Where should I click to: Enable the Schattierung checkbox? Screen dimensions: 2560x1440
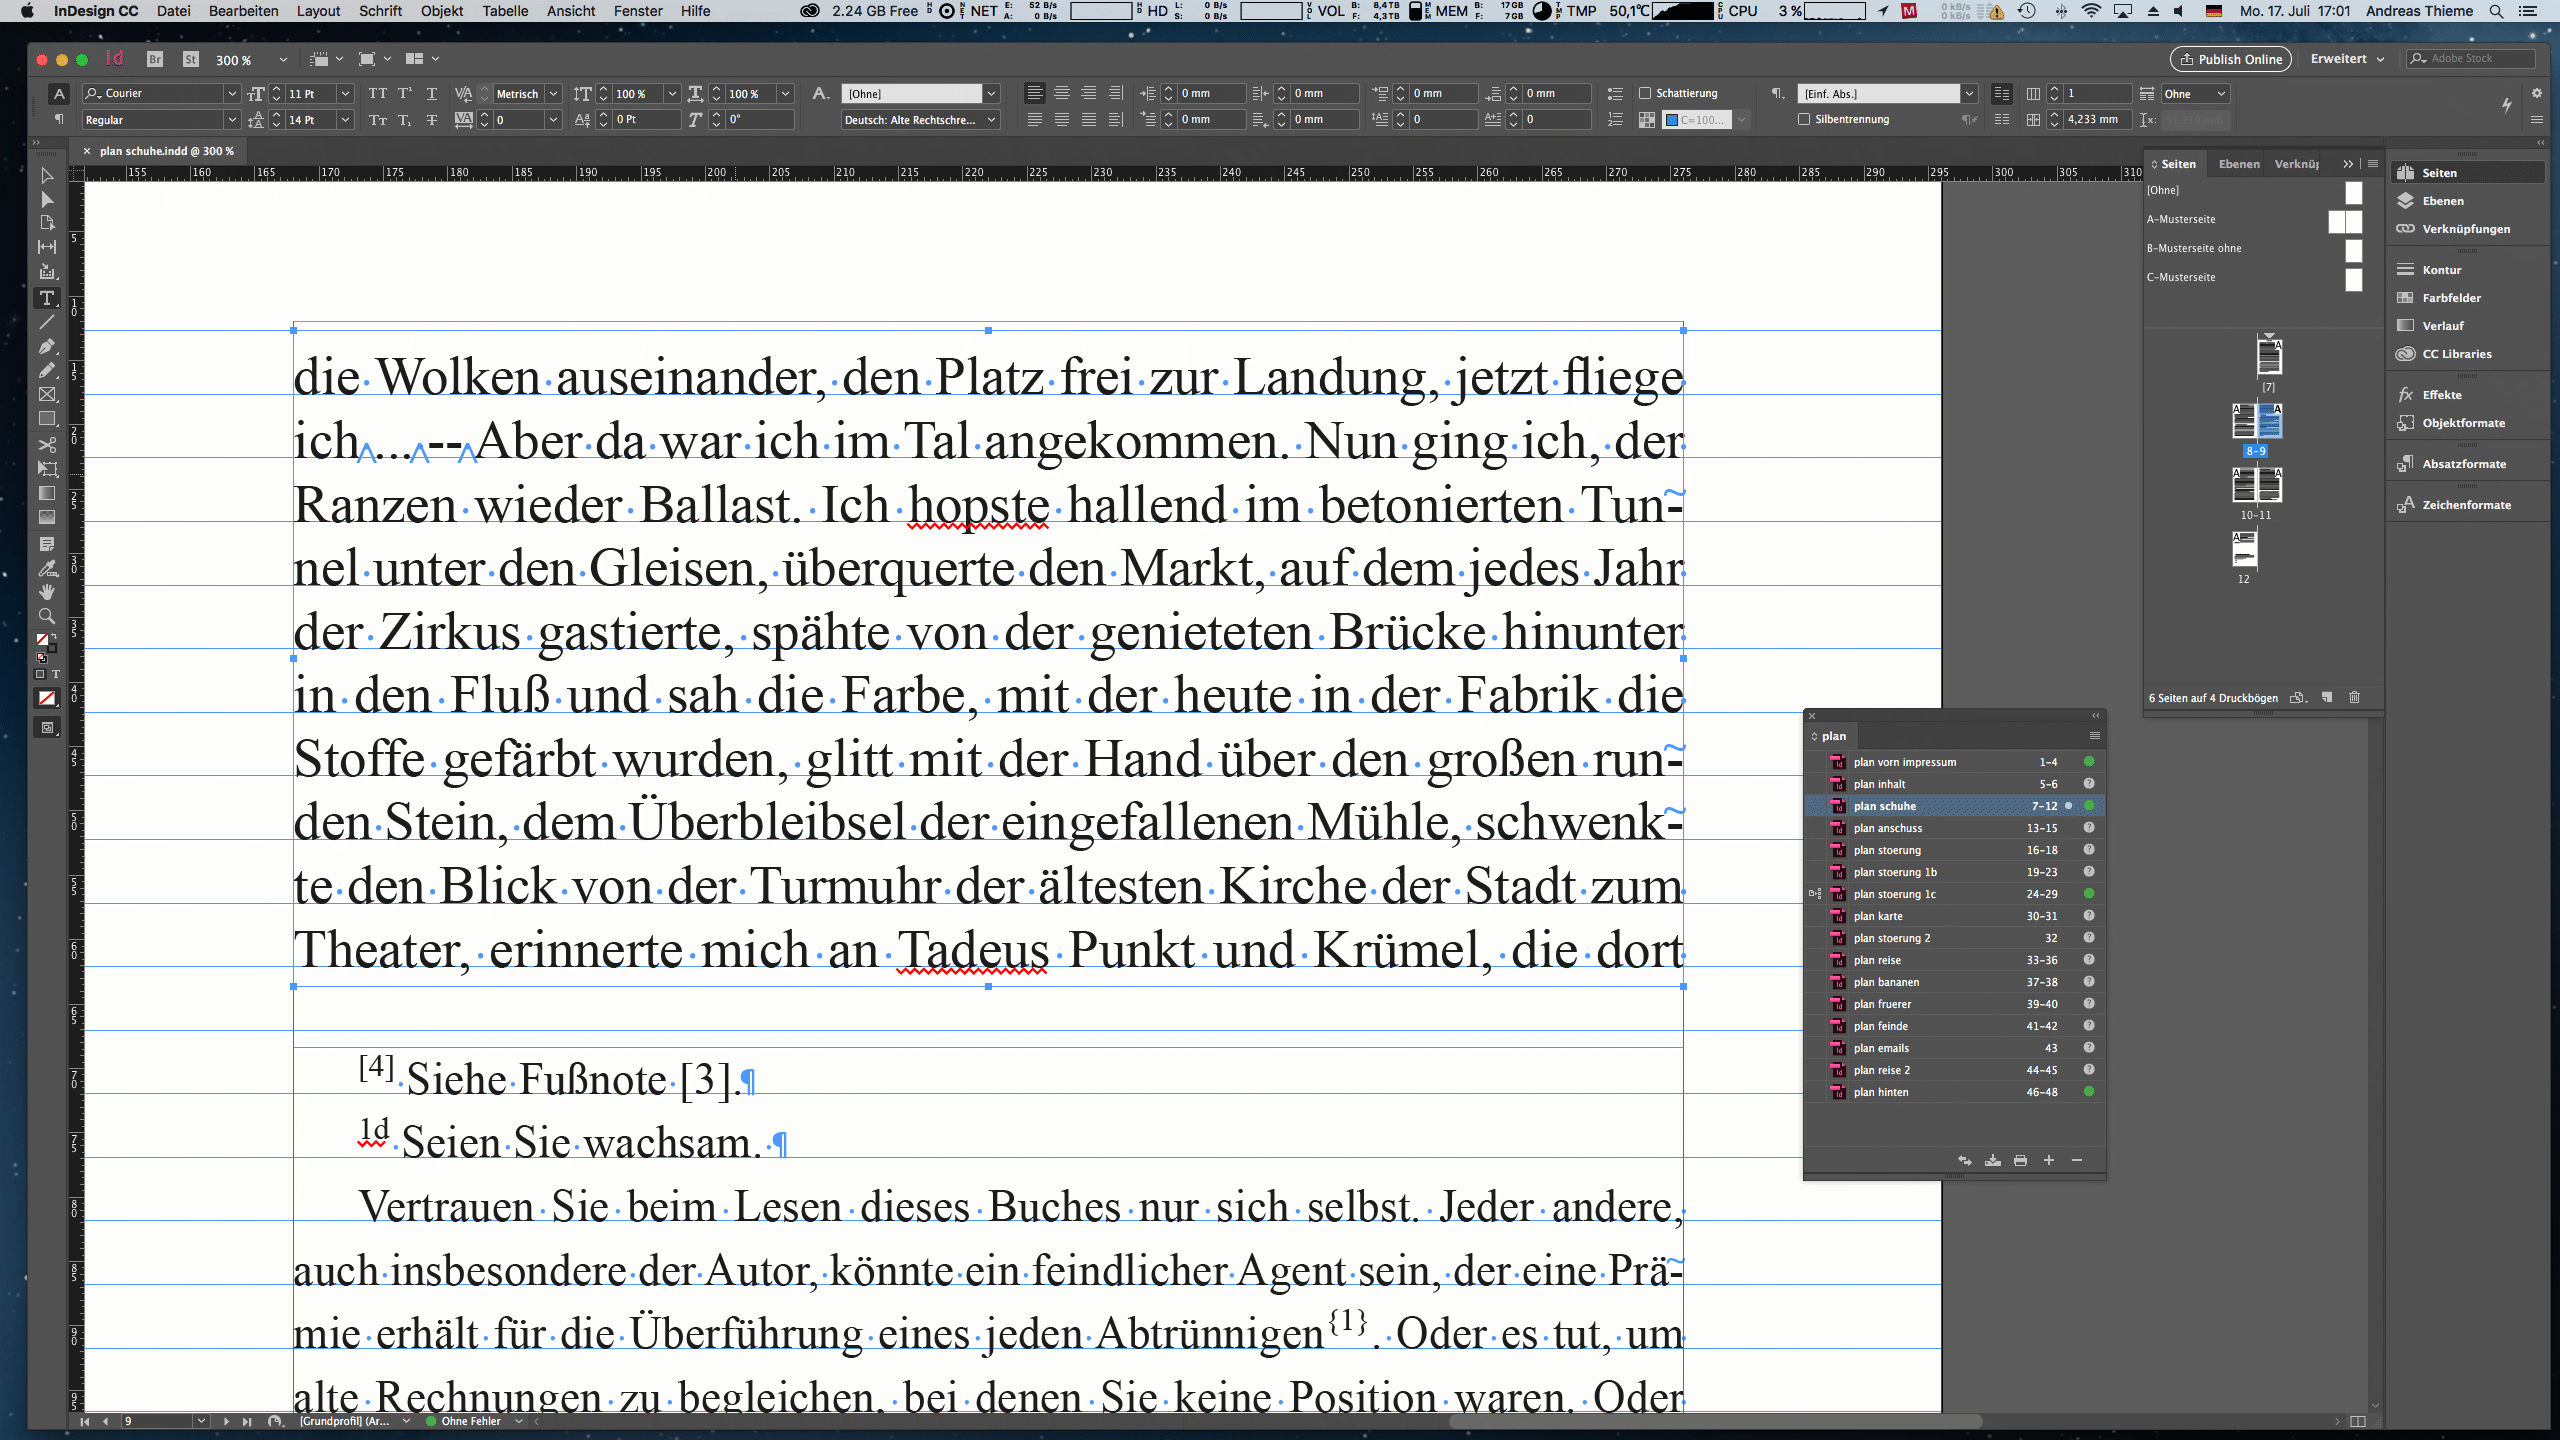(x=1645, y=93)
